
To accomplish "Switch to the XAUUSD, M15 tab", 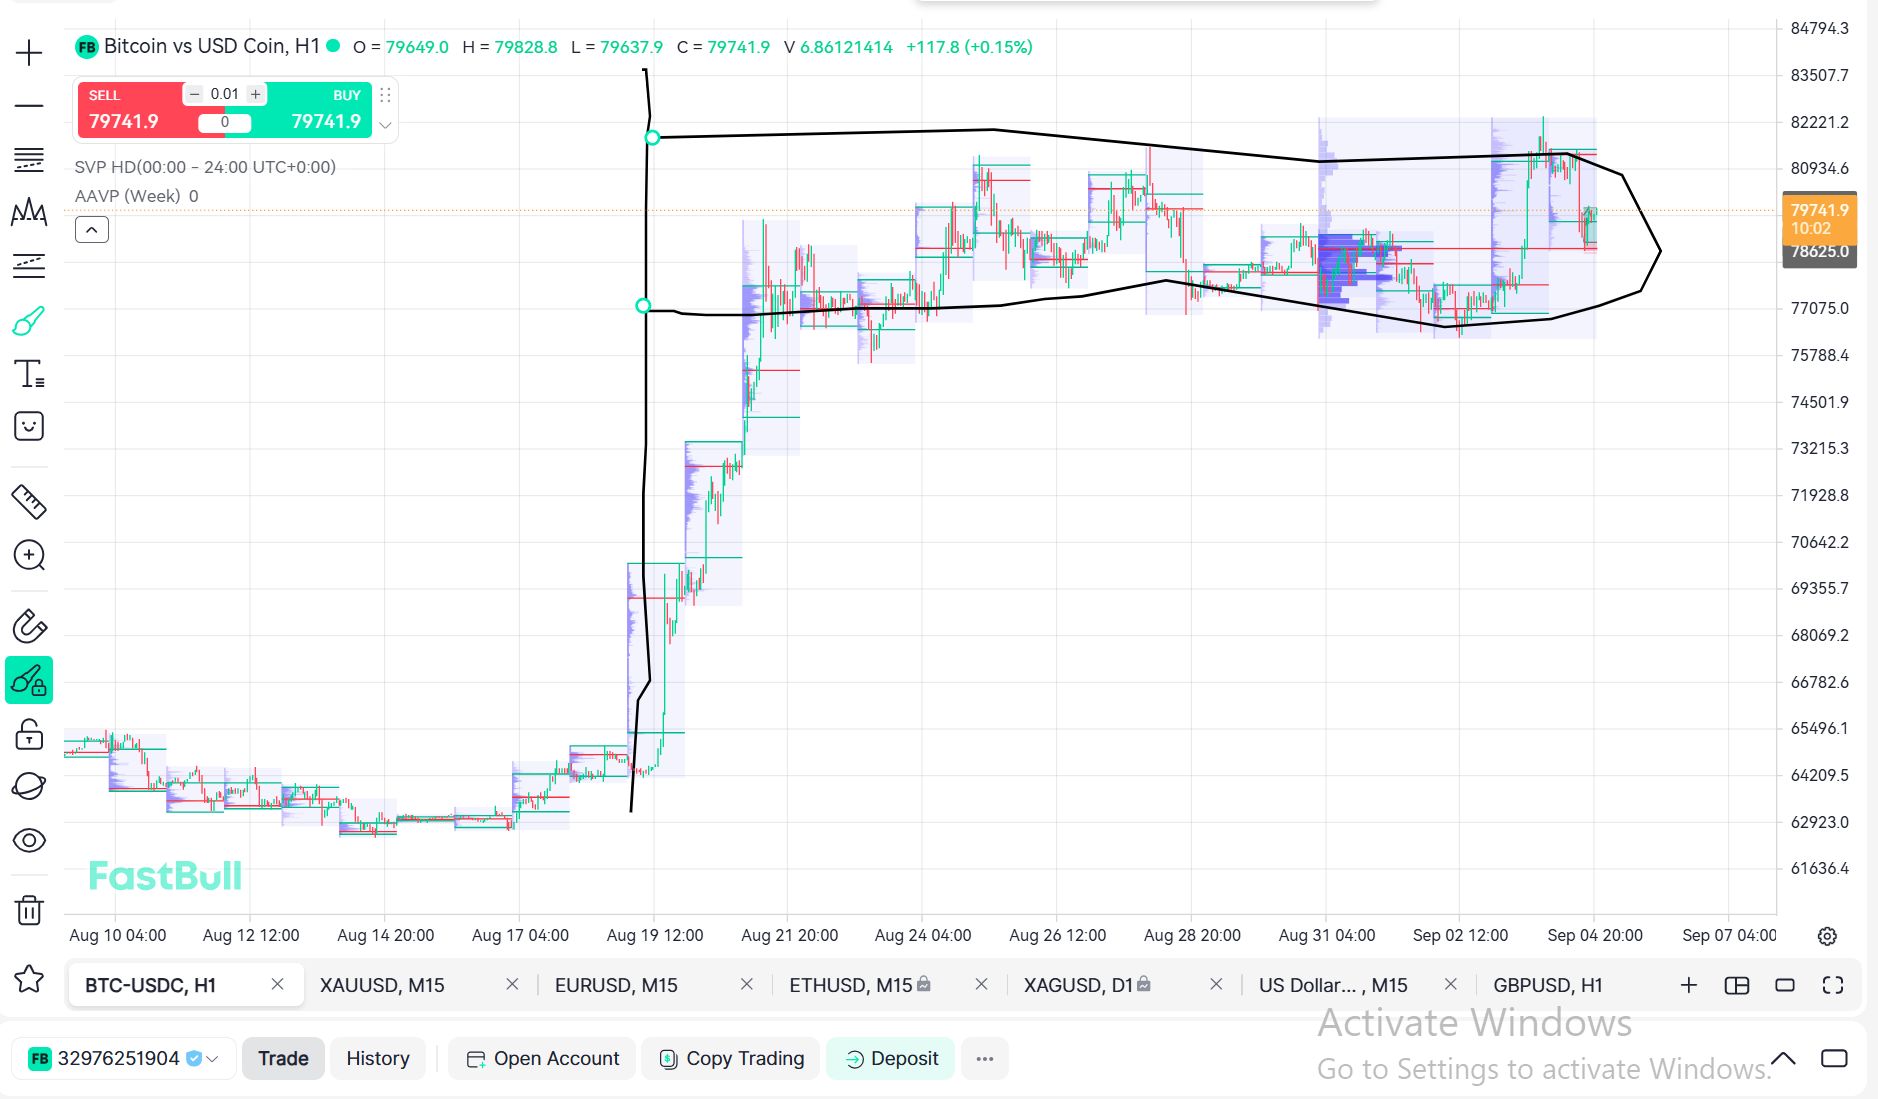I will [x=382, y=985].
